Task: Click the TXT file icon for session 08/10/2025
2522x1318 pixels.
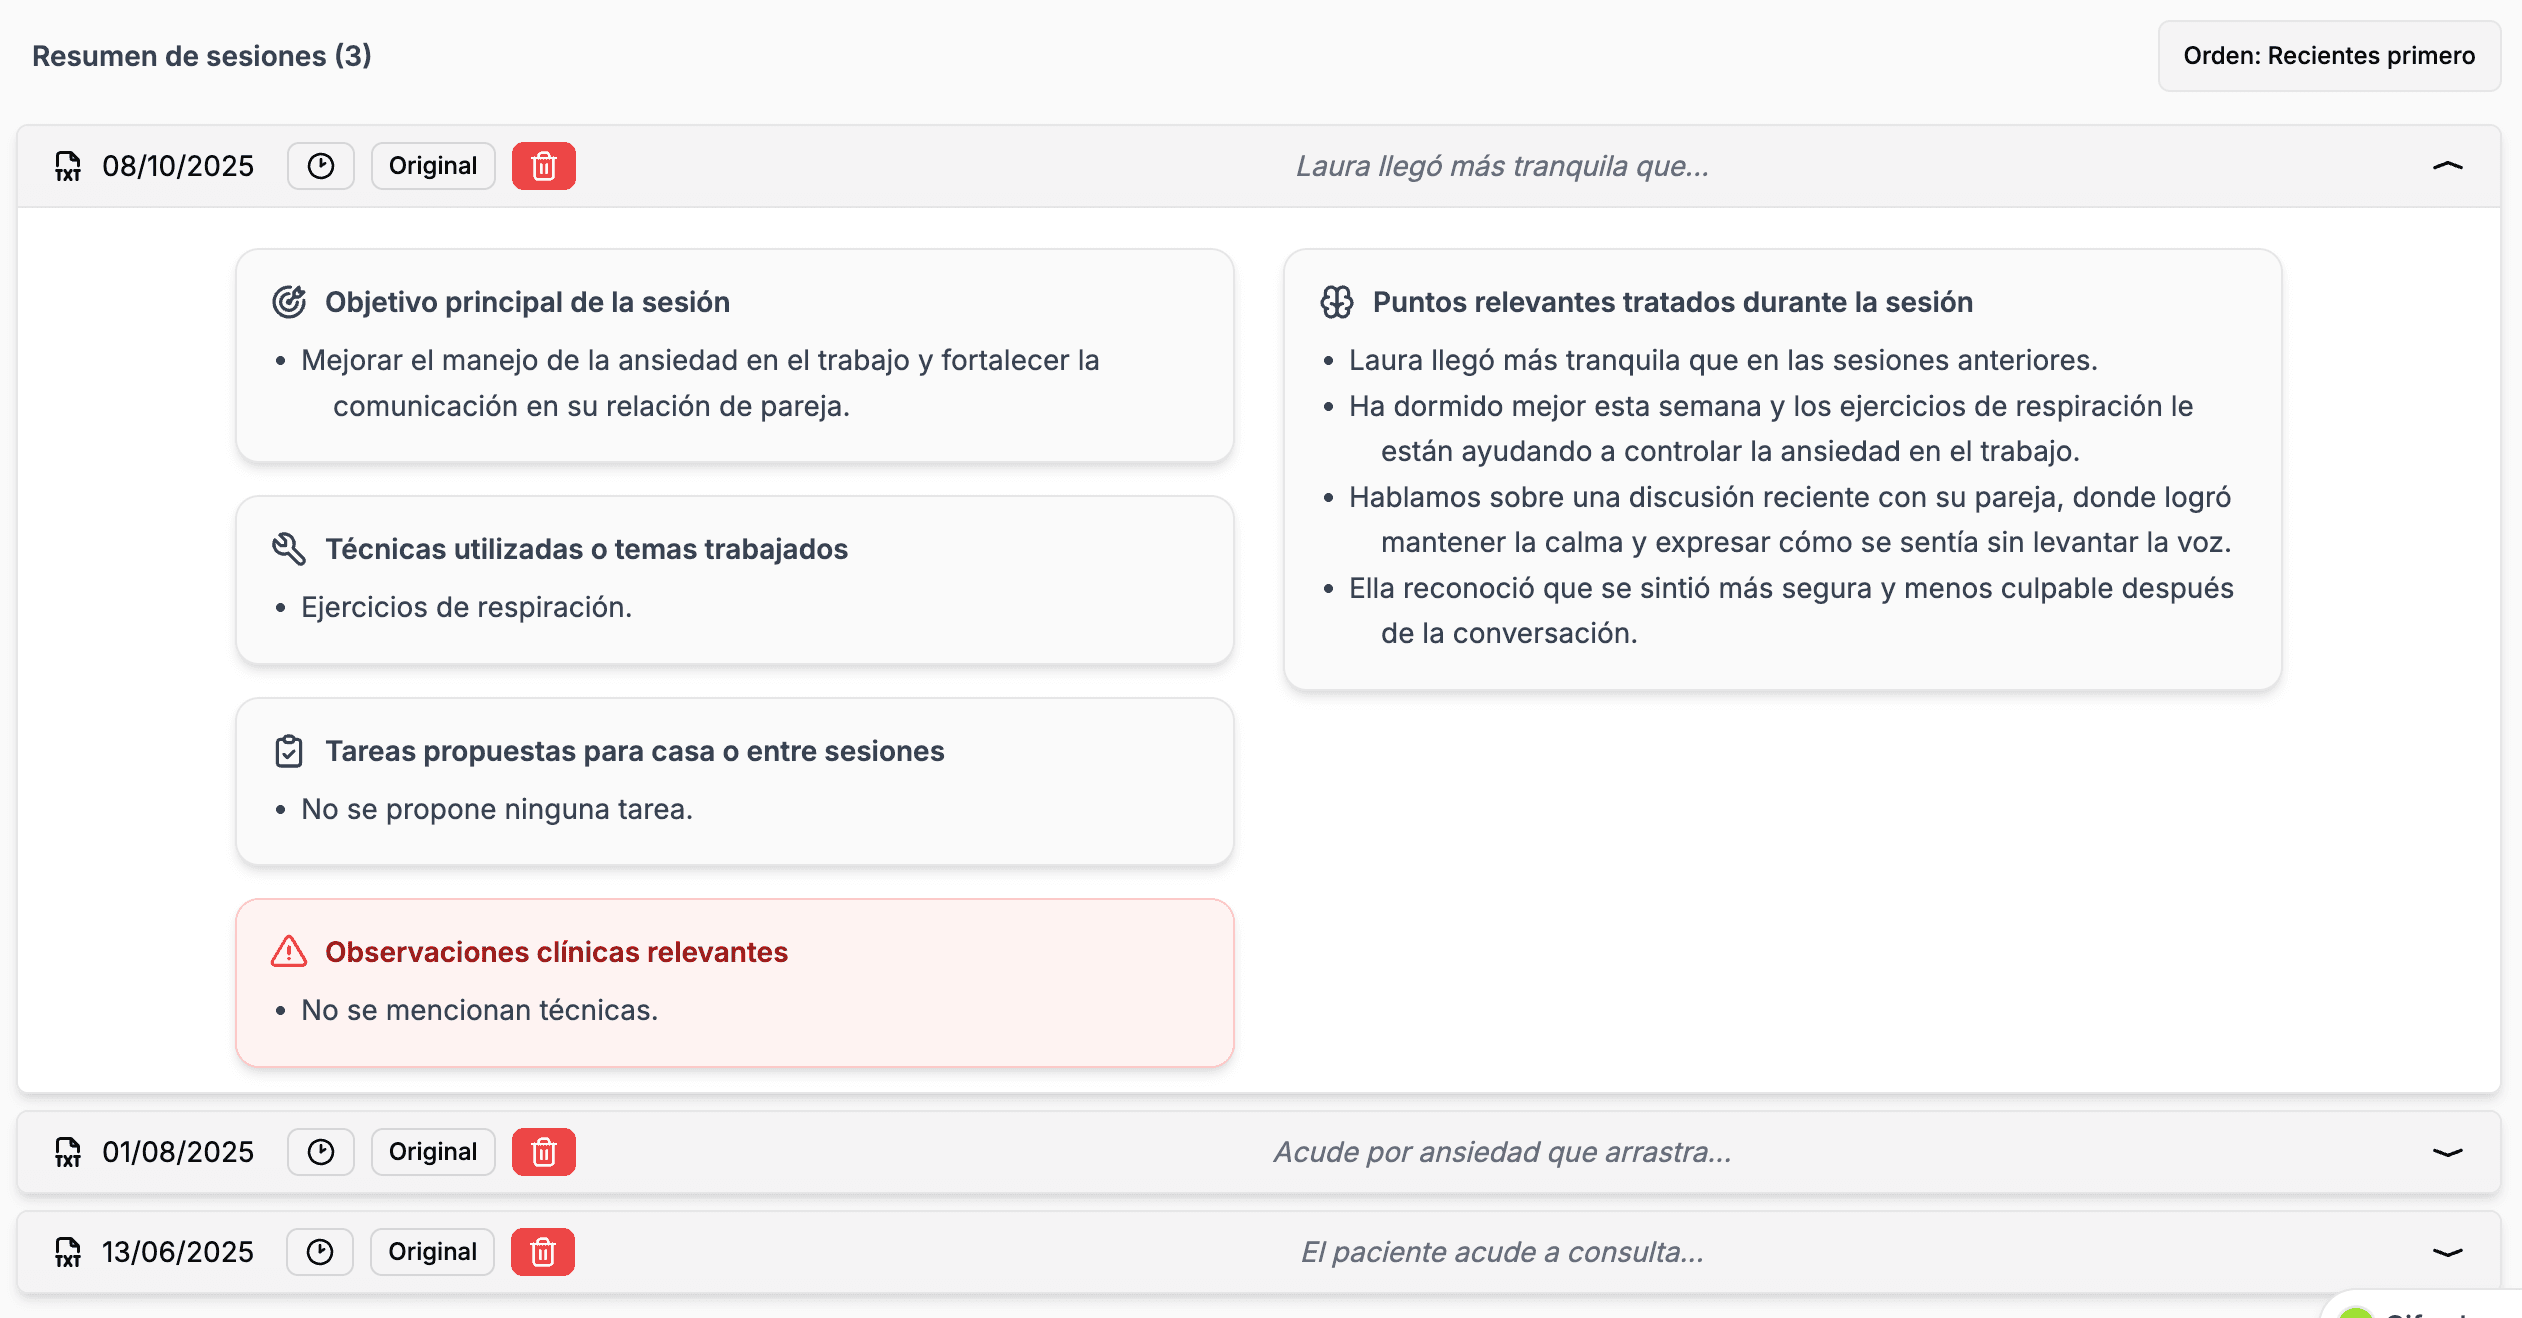Action: pyautogui.click(x=67, y=165)
